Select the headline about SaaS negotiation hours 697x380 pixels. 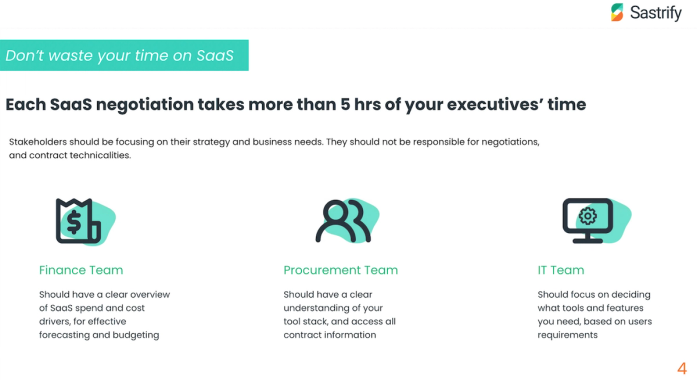[x=296, y=104]
